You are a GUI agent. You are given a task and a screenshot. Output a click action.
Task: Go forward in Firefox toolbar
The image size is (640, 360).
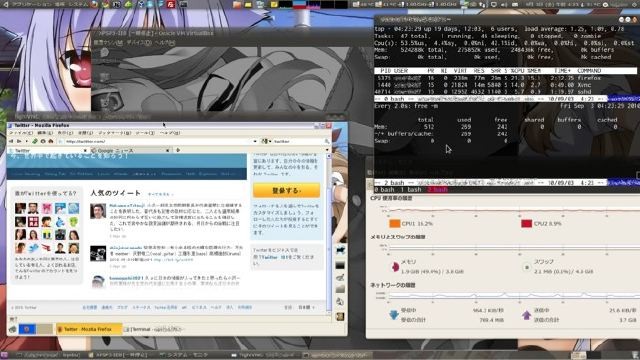click(x=19, y=141)
